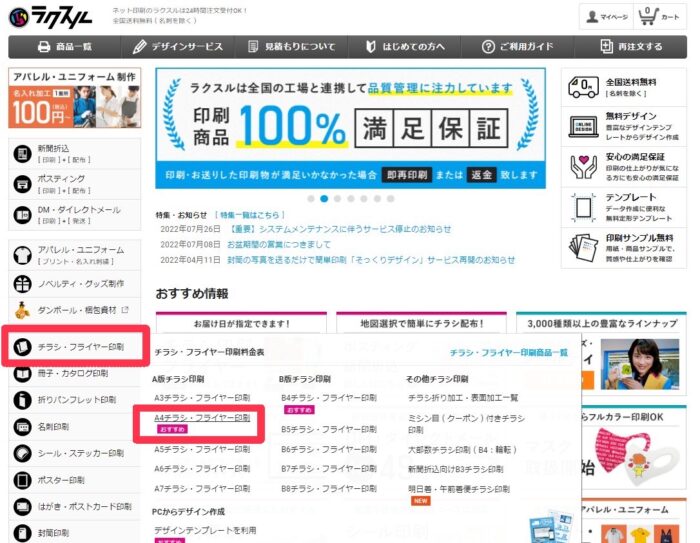
Task: Click ポスター印刷 icon
Action: point(22,480)
